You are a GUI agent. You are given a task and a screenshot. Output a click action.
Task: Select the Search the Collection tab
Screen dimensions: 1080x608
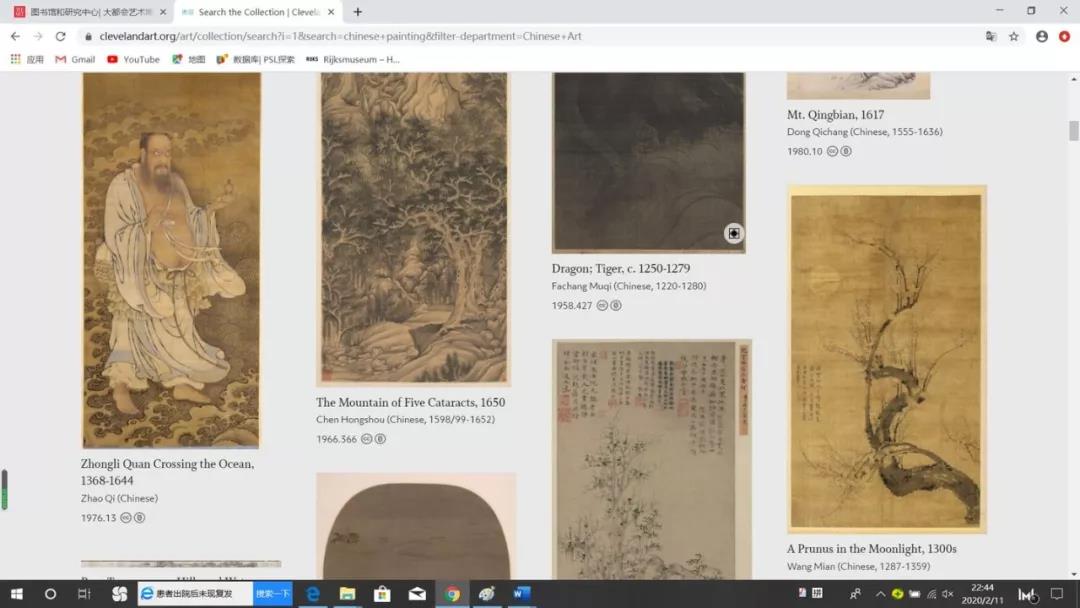(255, 12)
